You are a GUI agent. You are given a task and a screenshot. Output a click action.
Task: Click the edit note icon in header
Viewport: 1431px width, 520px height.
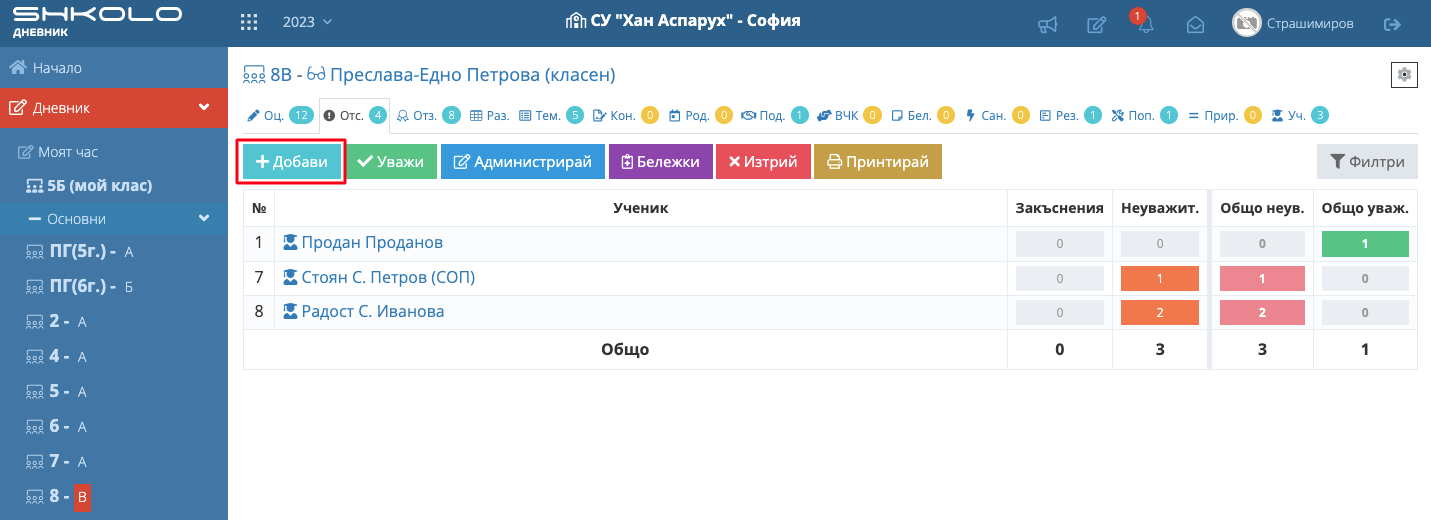[x=1097, y=25]
